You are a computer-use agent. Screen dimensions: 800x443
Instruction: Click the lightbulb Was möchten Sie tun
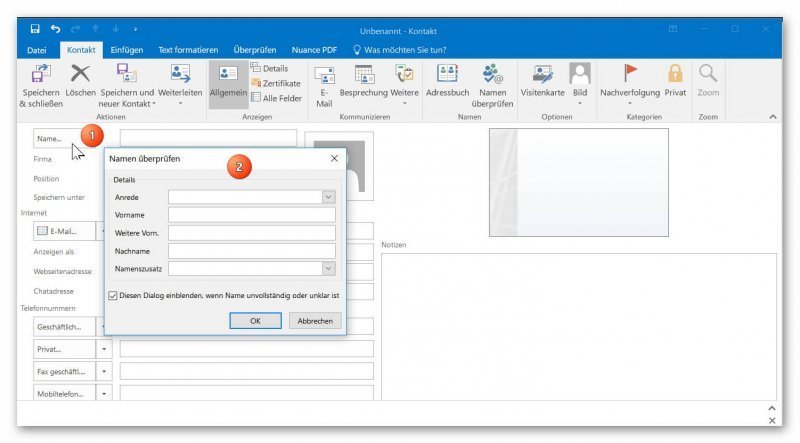coord(399,50)
